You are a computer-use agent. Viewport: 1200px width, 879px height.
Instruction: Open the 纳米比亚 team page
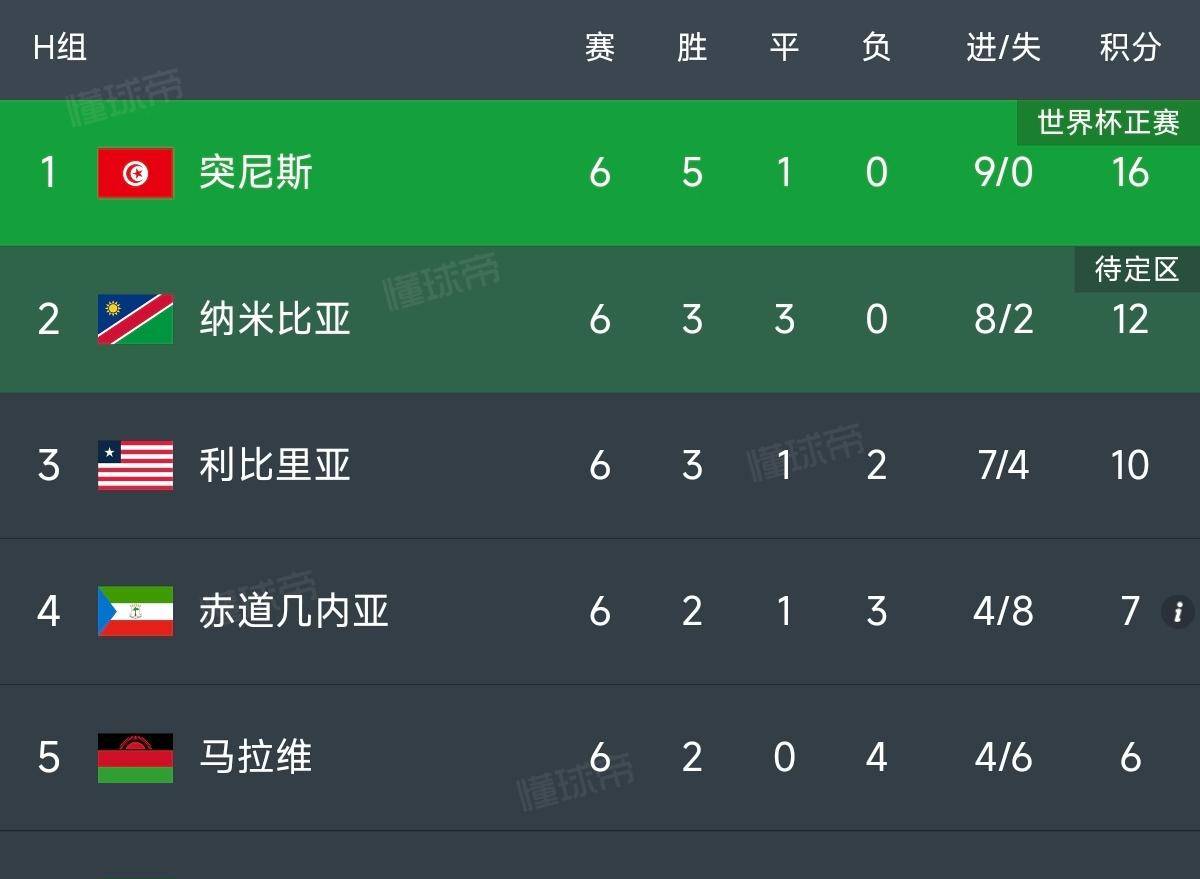[275, 319]
